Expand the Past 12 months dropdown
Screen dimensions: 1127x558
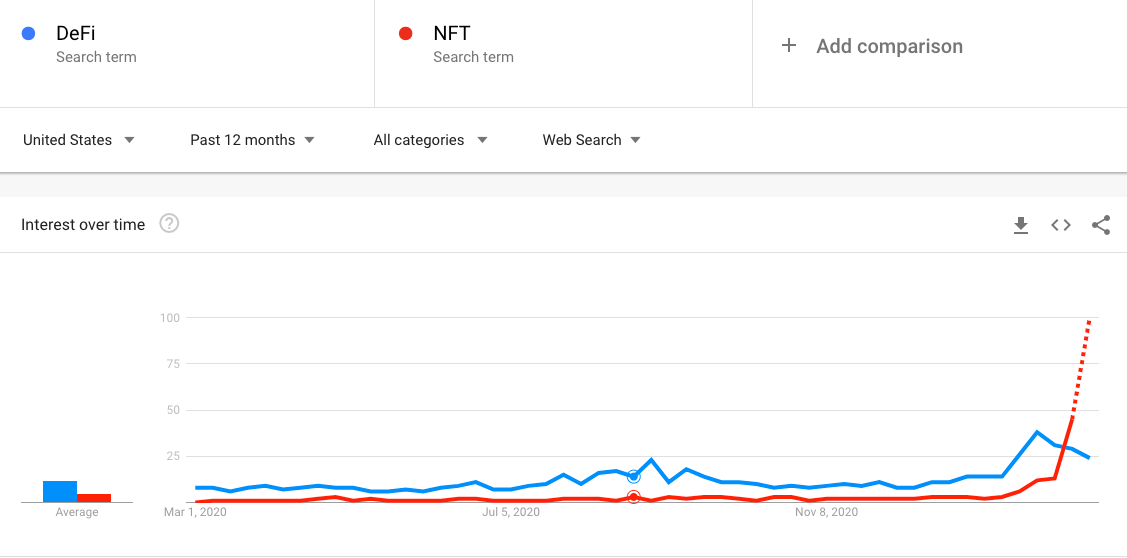click(x=252, y=140)
